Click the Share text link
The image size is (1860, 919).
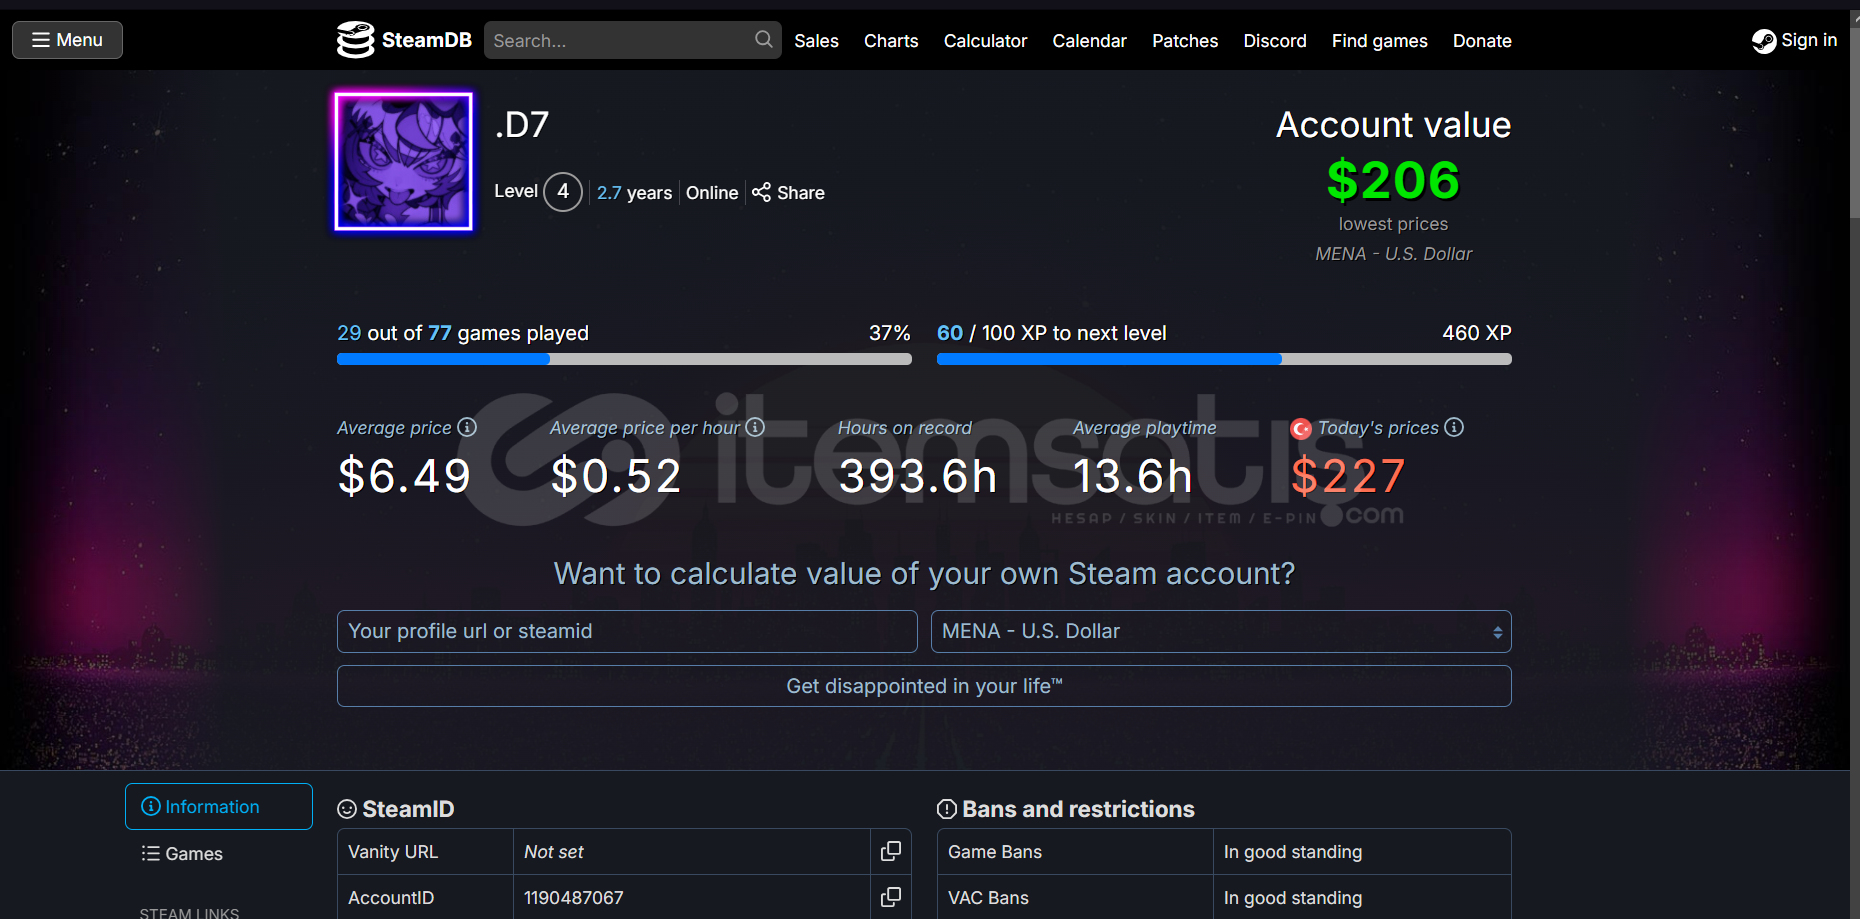tap(801, 193)
